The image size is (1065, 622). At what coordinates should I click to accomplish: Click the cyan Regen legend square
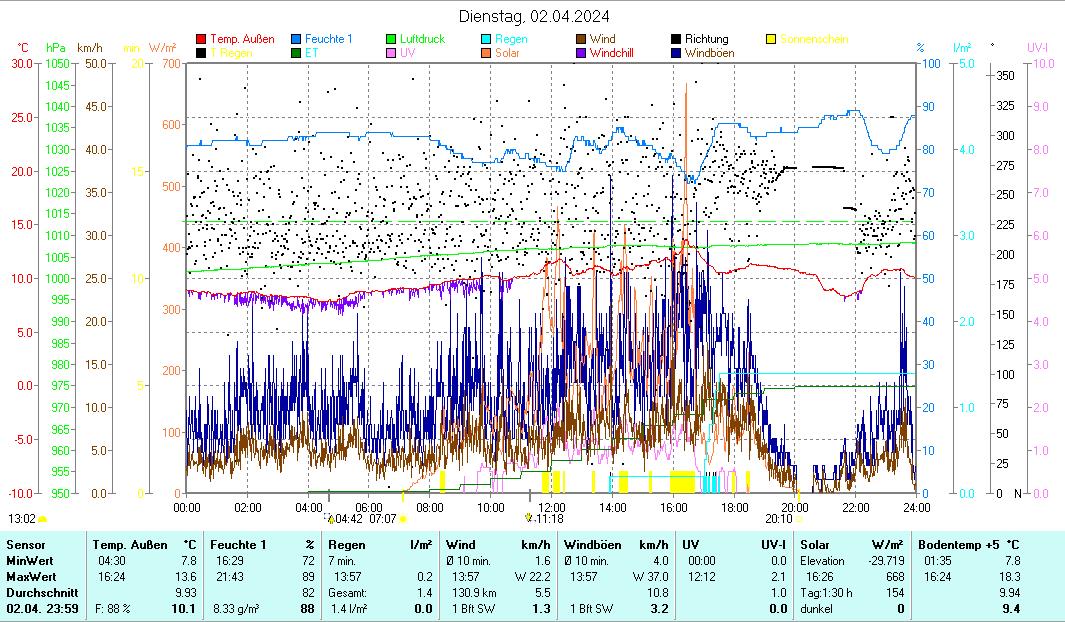(x=487, y=39)
